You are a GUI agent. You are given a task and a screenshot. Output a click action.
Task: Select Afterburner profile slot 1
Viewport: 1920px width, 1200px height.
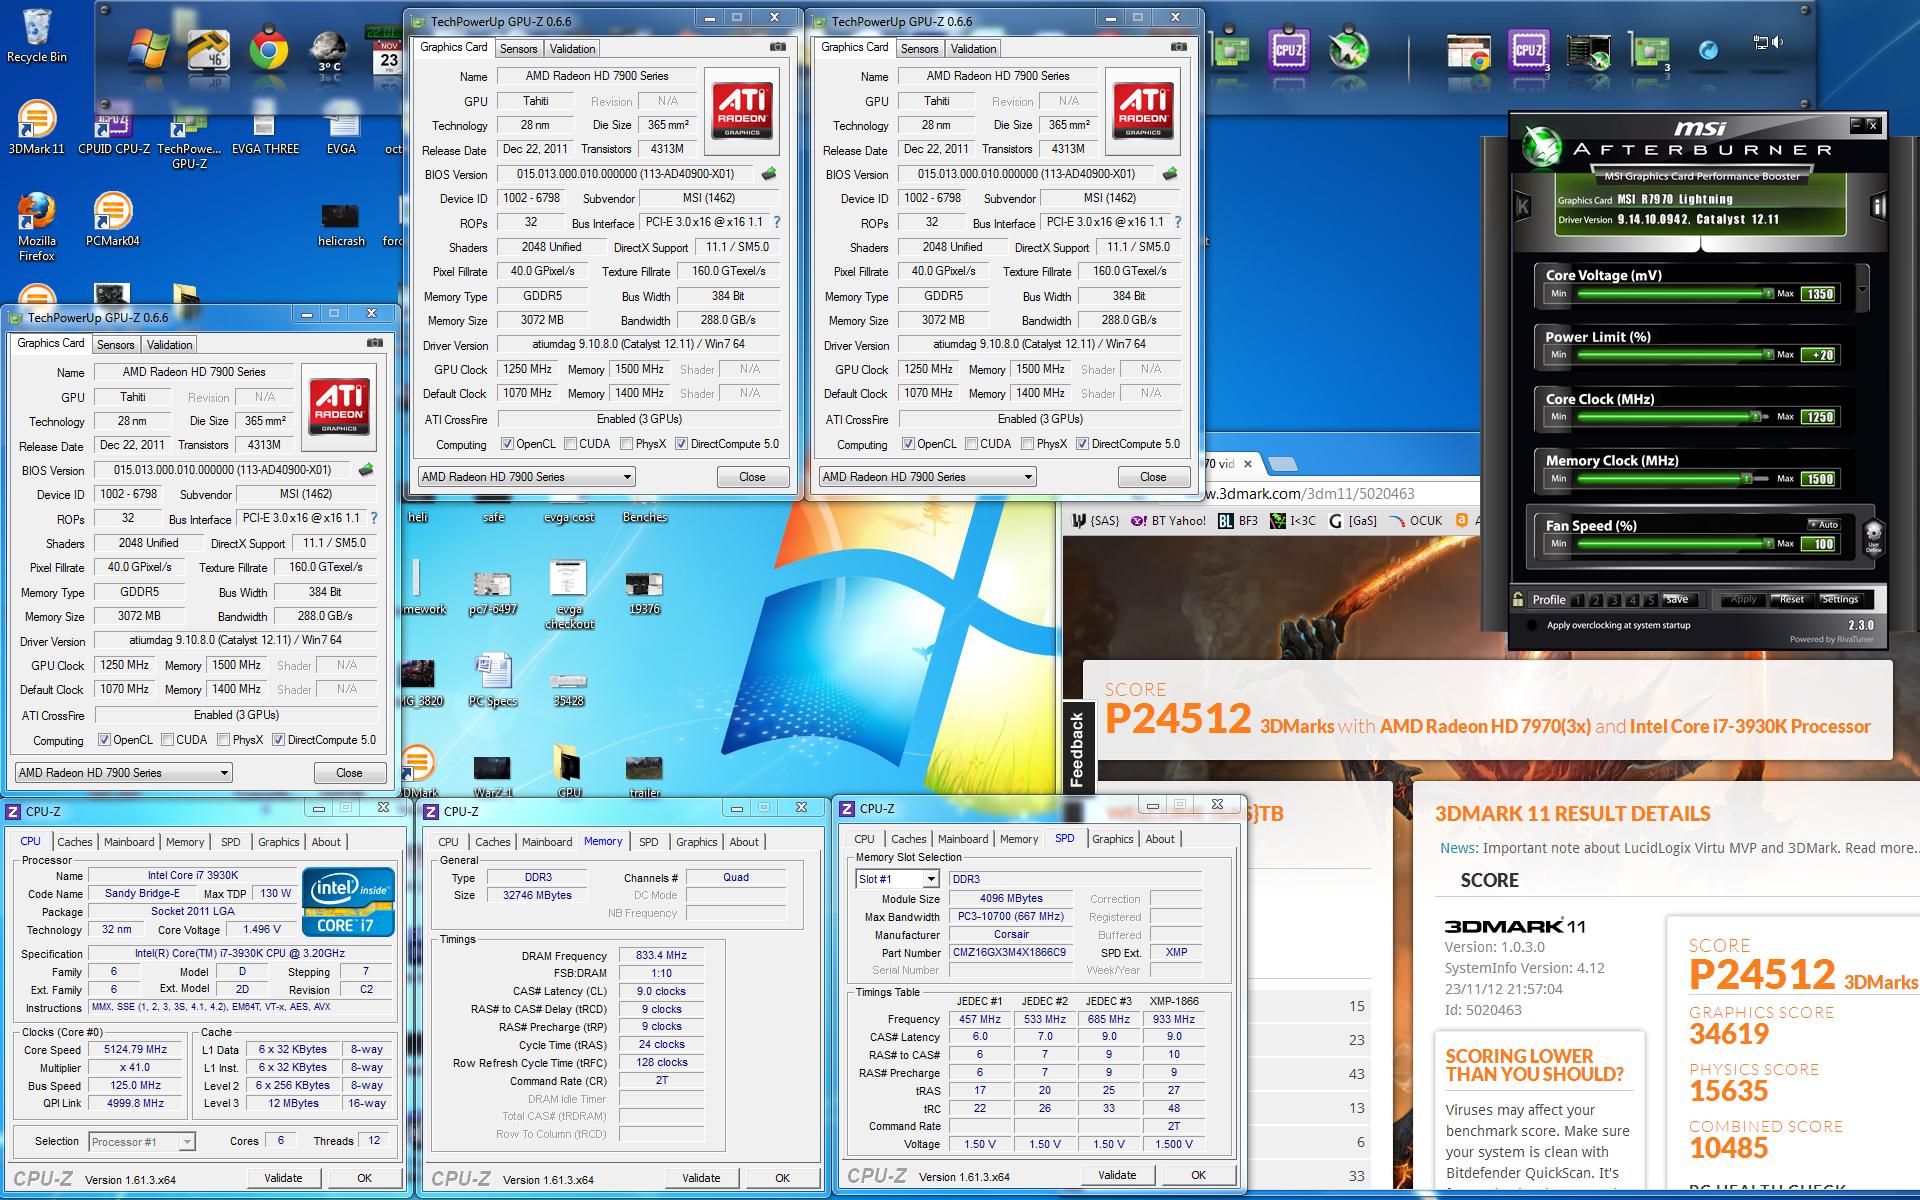(1577, 600)
